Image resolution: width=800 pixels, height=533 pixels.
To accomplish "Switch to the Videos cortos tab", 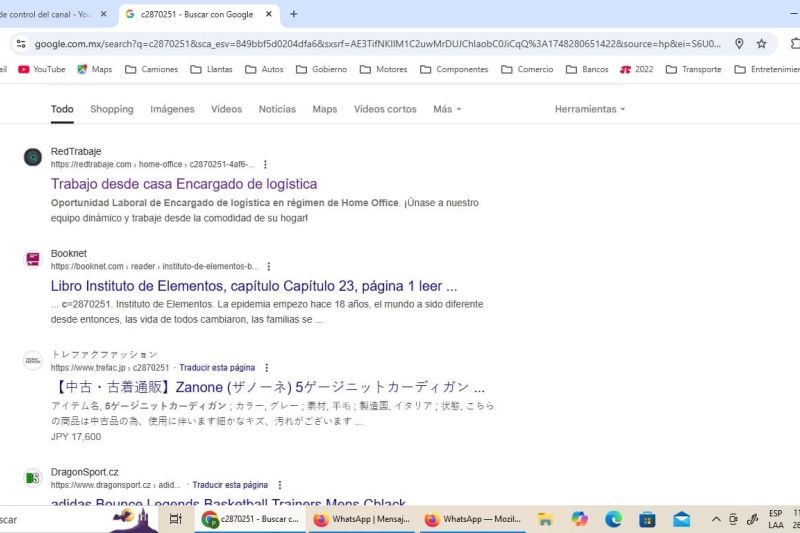I will tap(385, 109).
